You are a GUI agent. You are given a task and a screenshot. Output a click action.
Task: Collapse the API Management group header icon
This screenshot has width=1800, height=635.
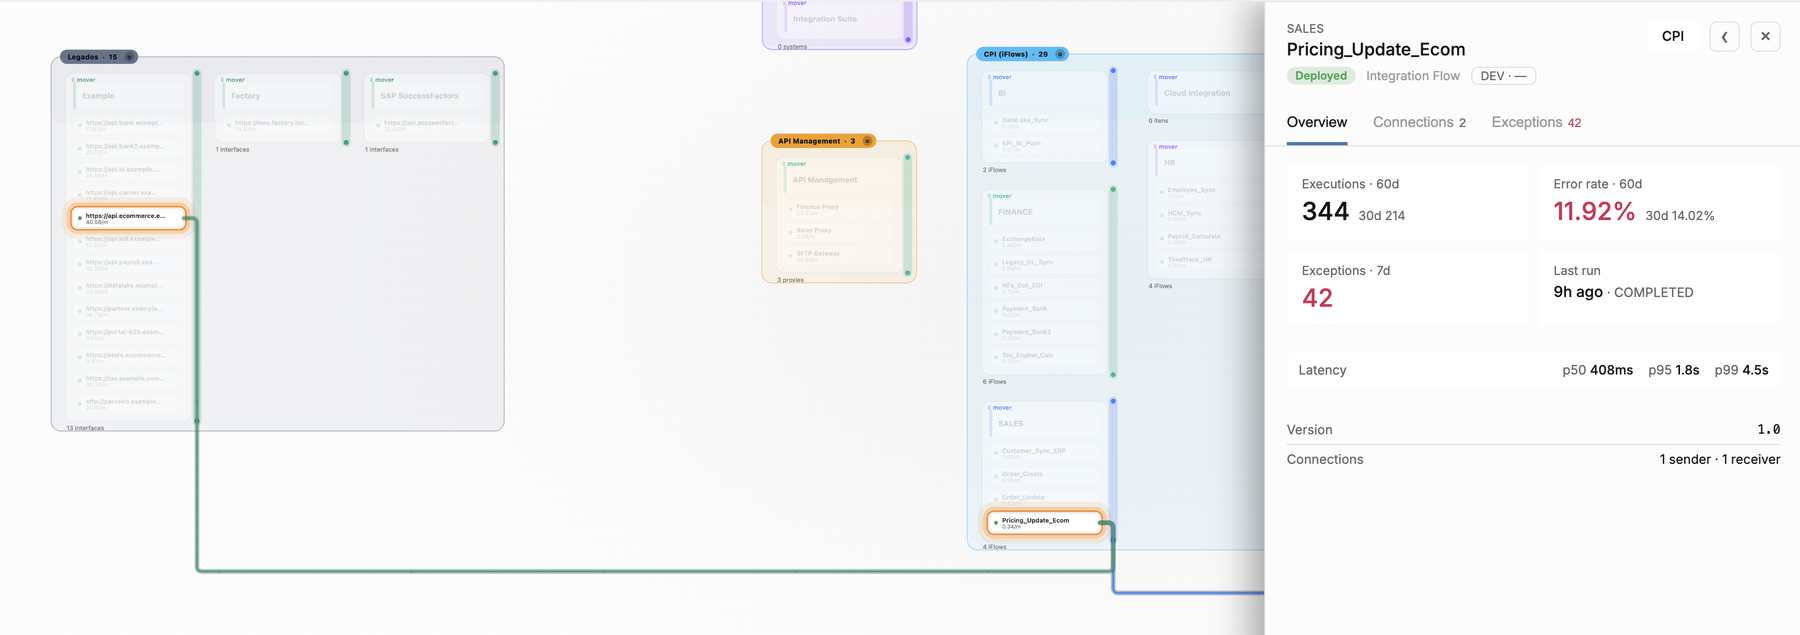click(867, 141)
